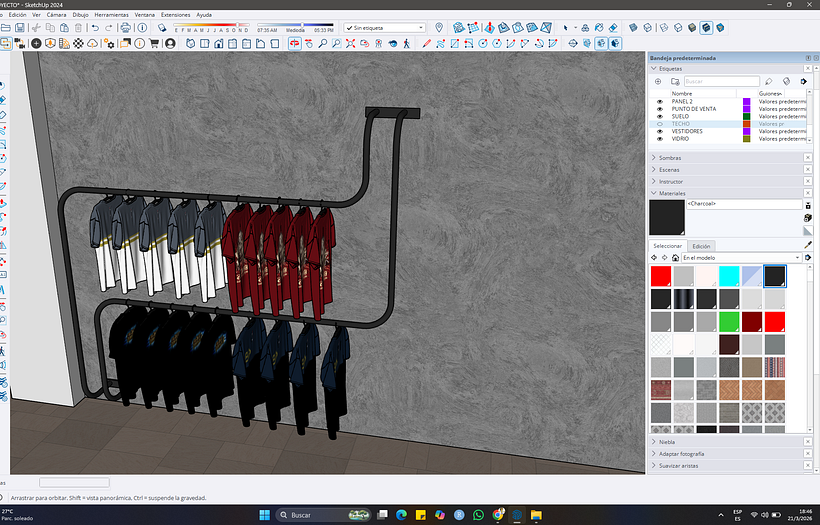Create a new material via box icon
This screenshot has height=525, width=820.
pyautogui.click(x=808, y=218)
